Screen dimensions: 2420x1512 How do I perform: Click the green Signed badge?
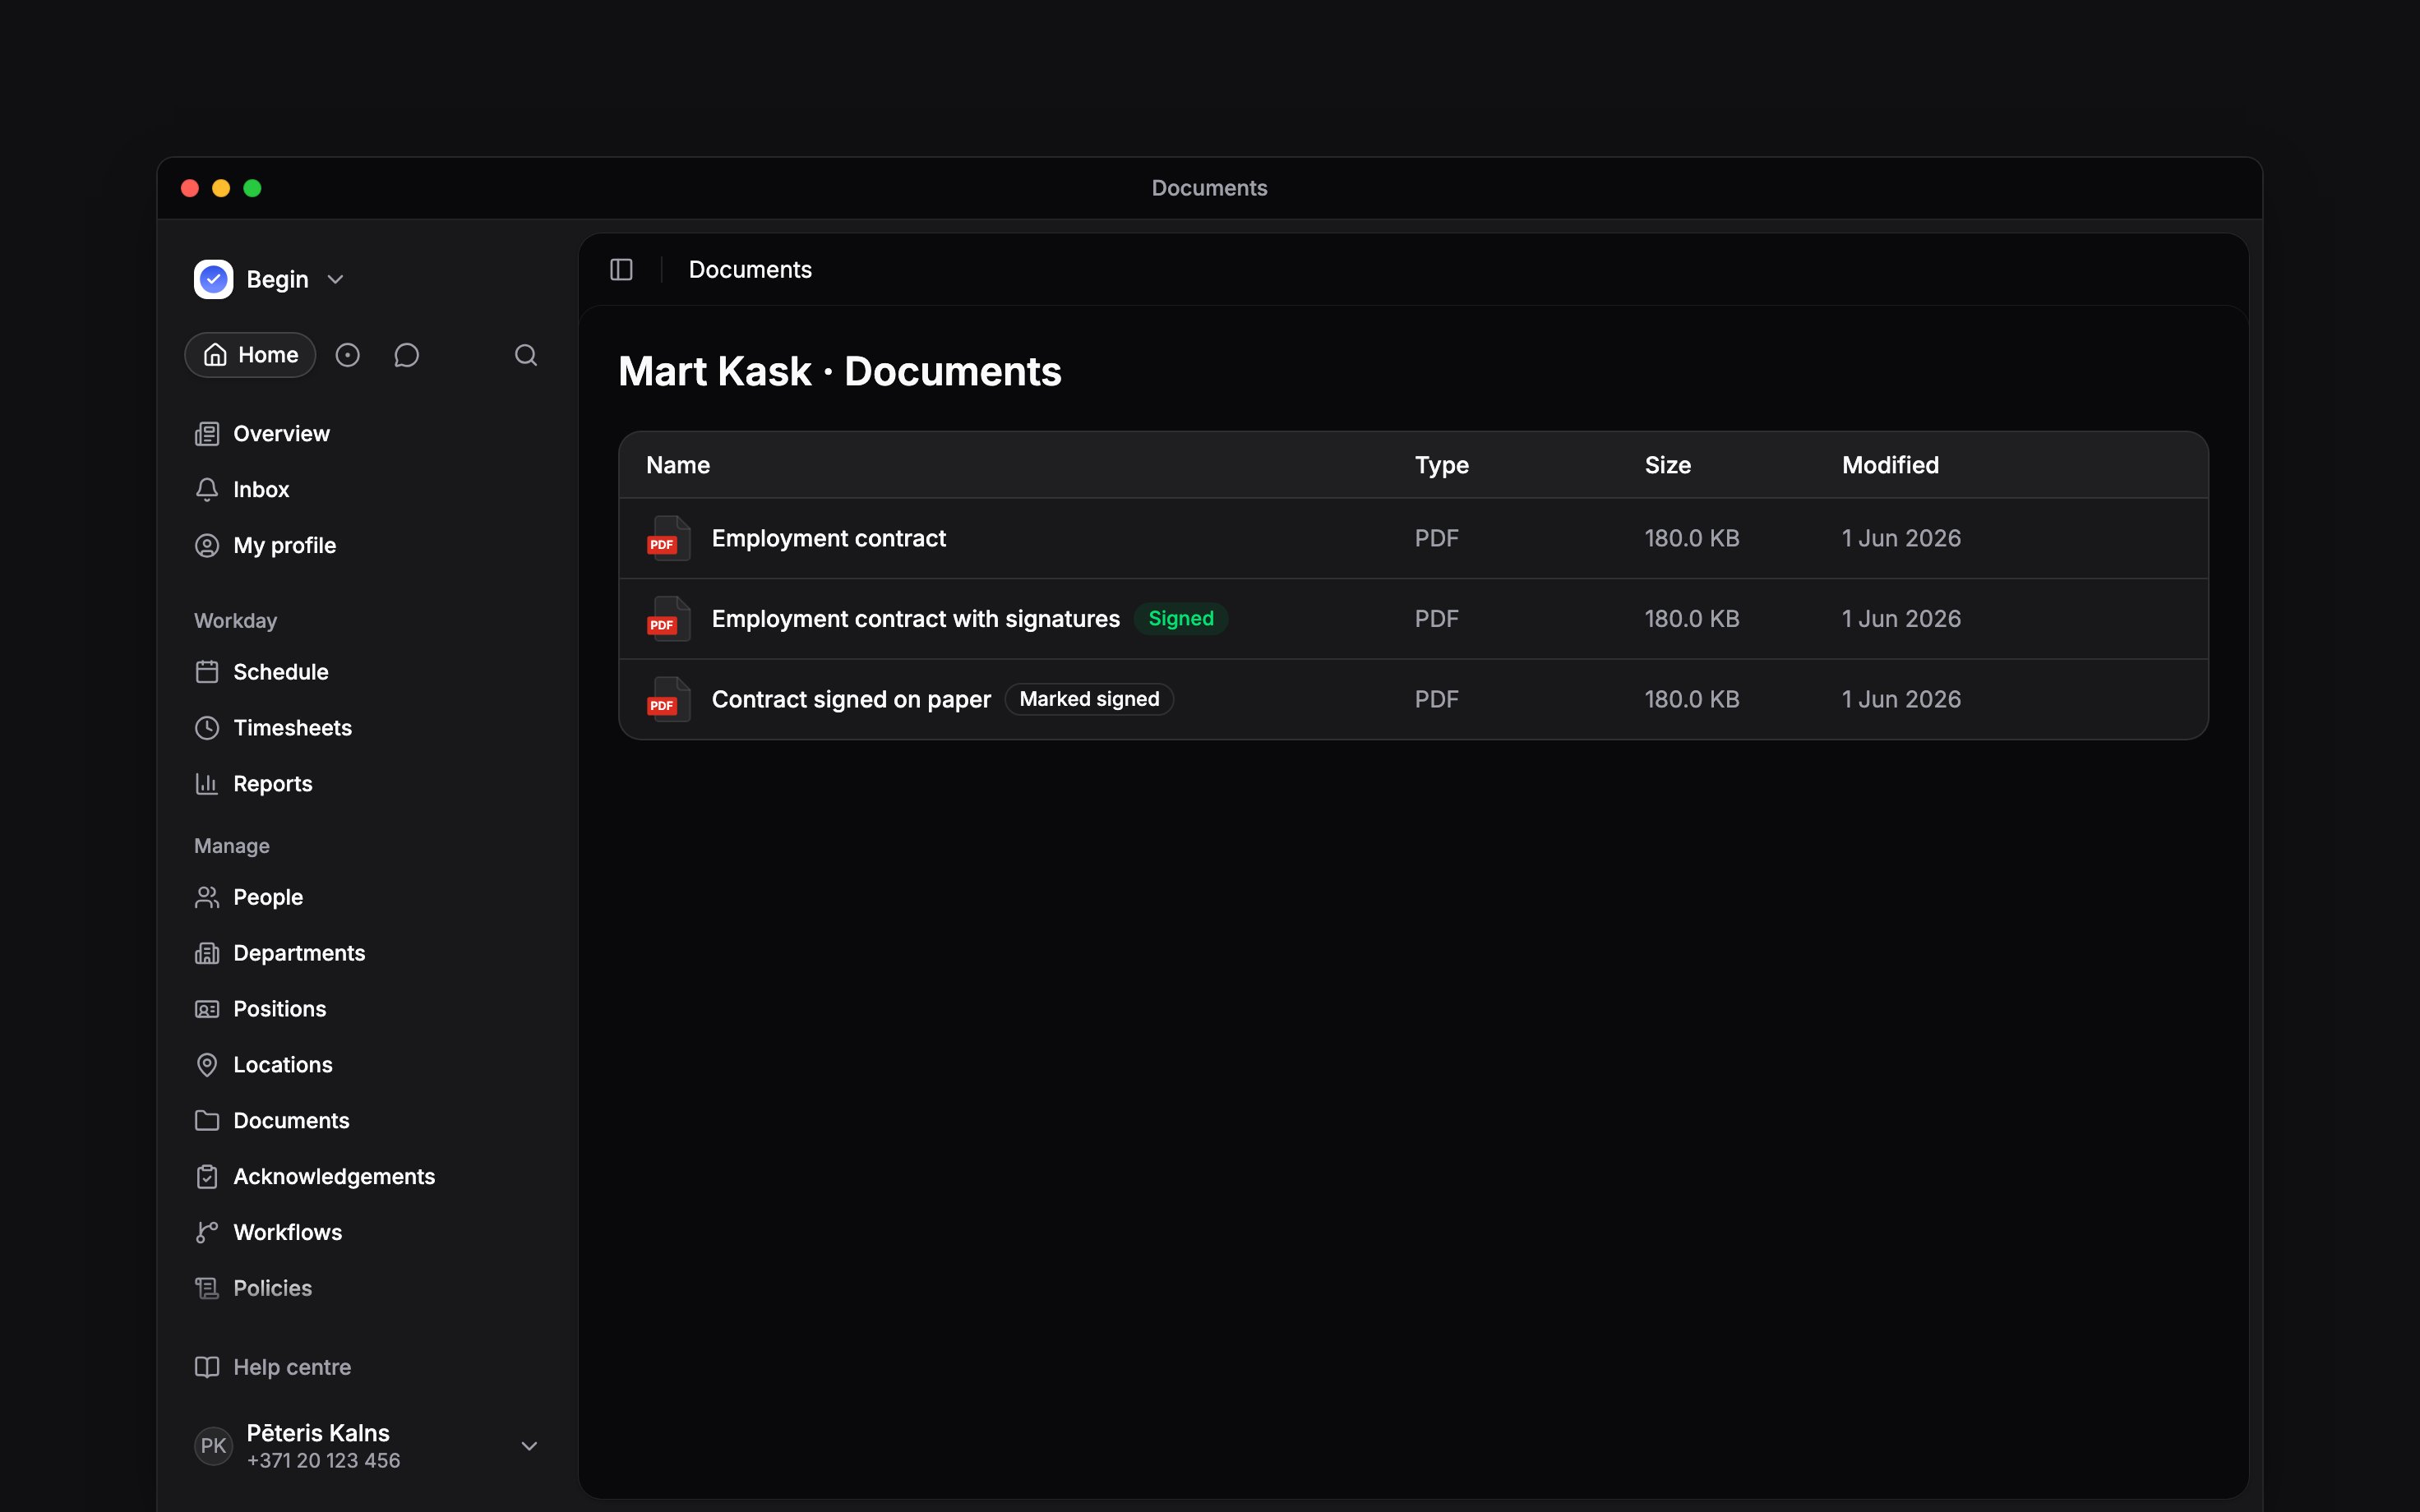click(1181, 619)
